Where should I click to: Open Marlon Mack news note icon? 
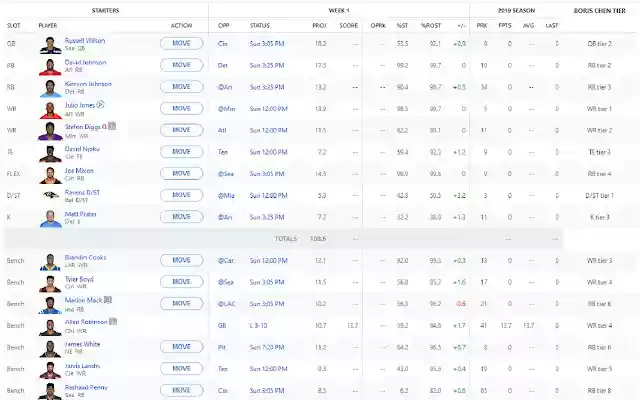pos(108,300)
